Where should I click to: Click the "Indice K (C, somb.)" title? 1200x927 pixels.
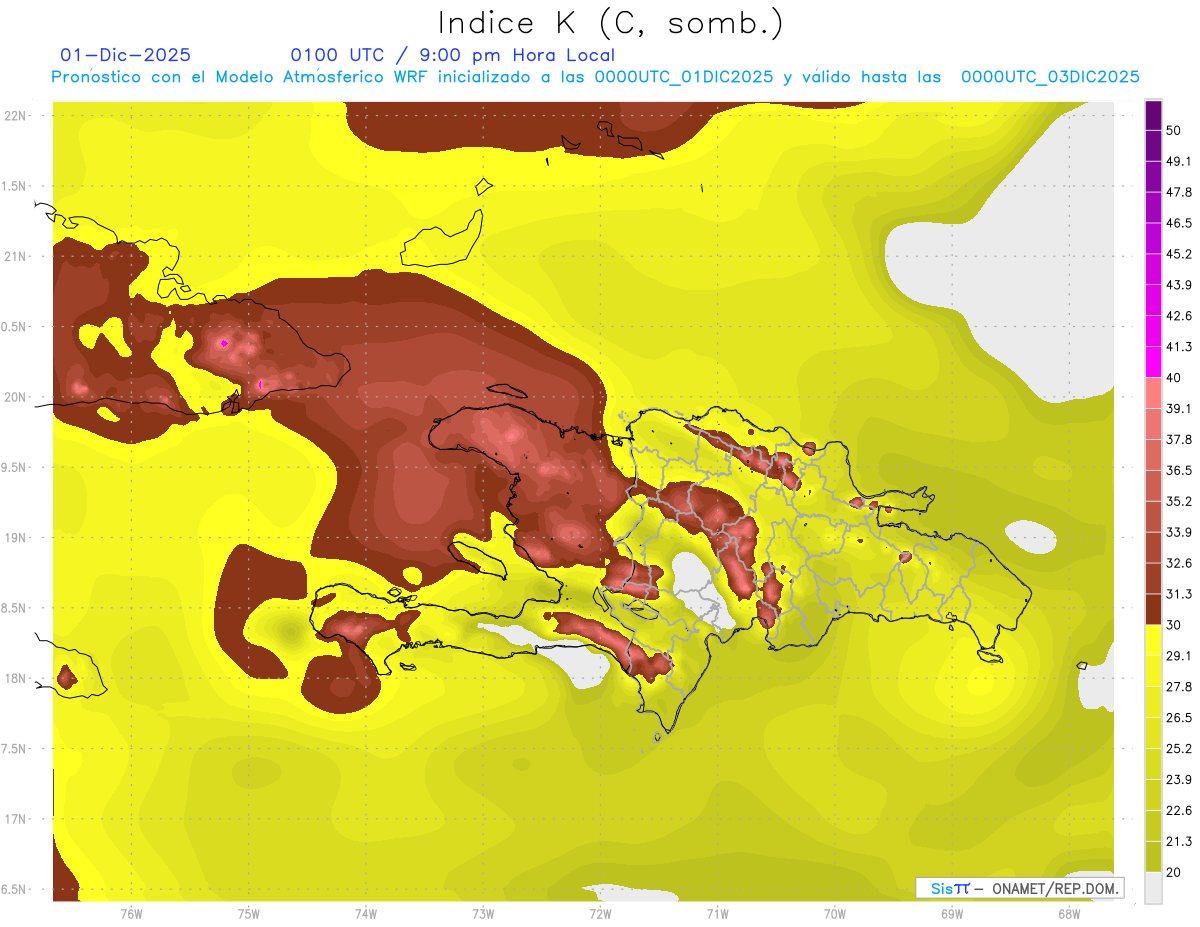[x=610, y=23]
